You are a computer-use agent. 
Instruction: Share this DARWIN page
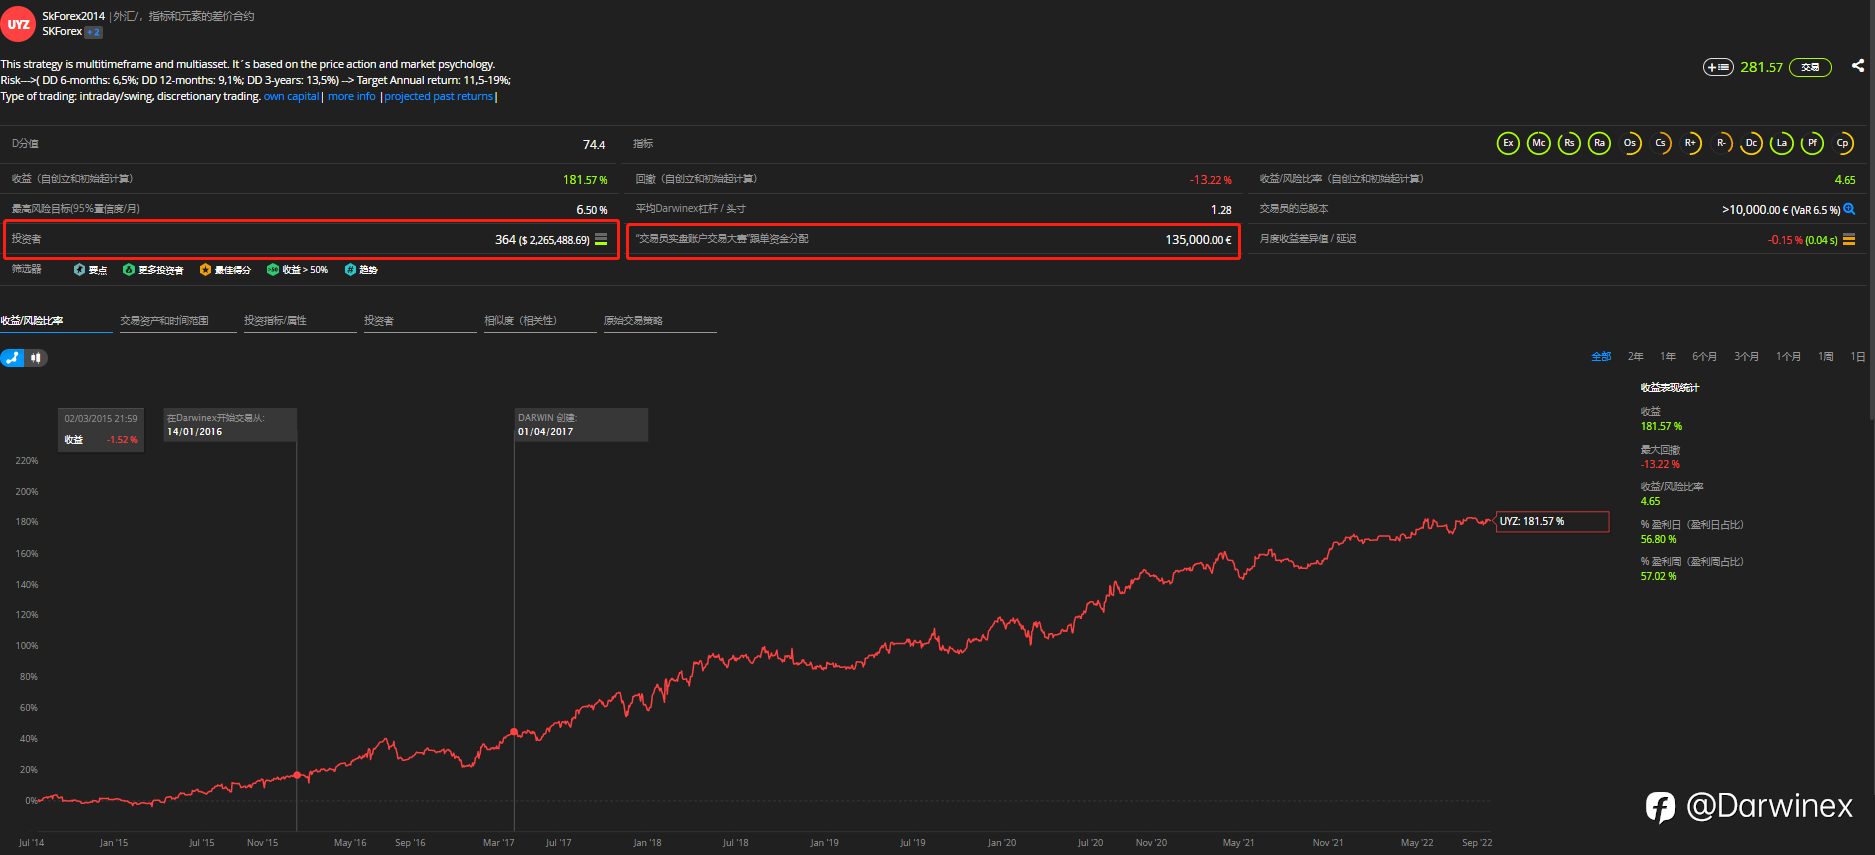click(1857, 66)
